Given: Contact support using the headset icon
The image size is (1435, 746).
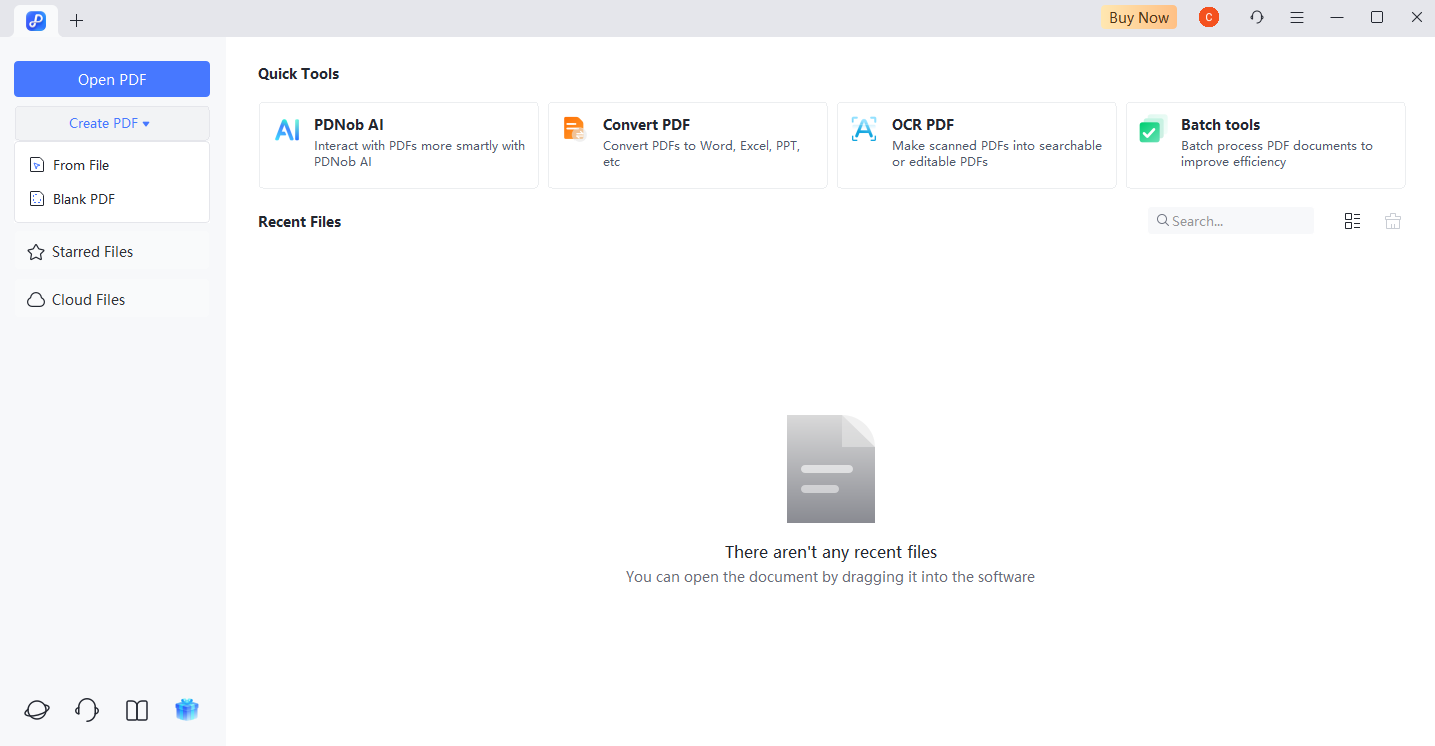Looking at the screenshot, I should tap(86, 710).
